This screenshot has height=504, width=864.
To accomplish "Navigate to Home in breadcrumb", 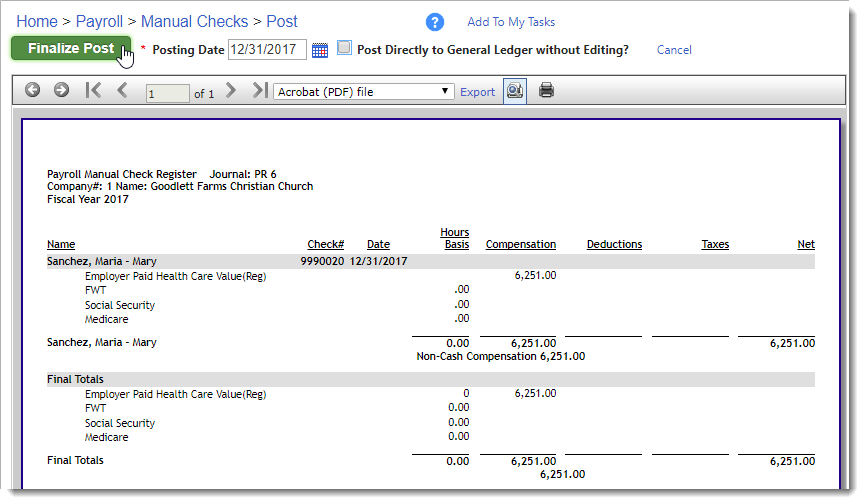I will [x=37, y=21].
